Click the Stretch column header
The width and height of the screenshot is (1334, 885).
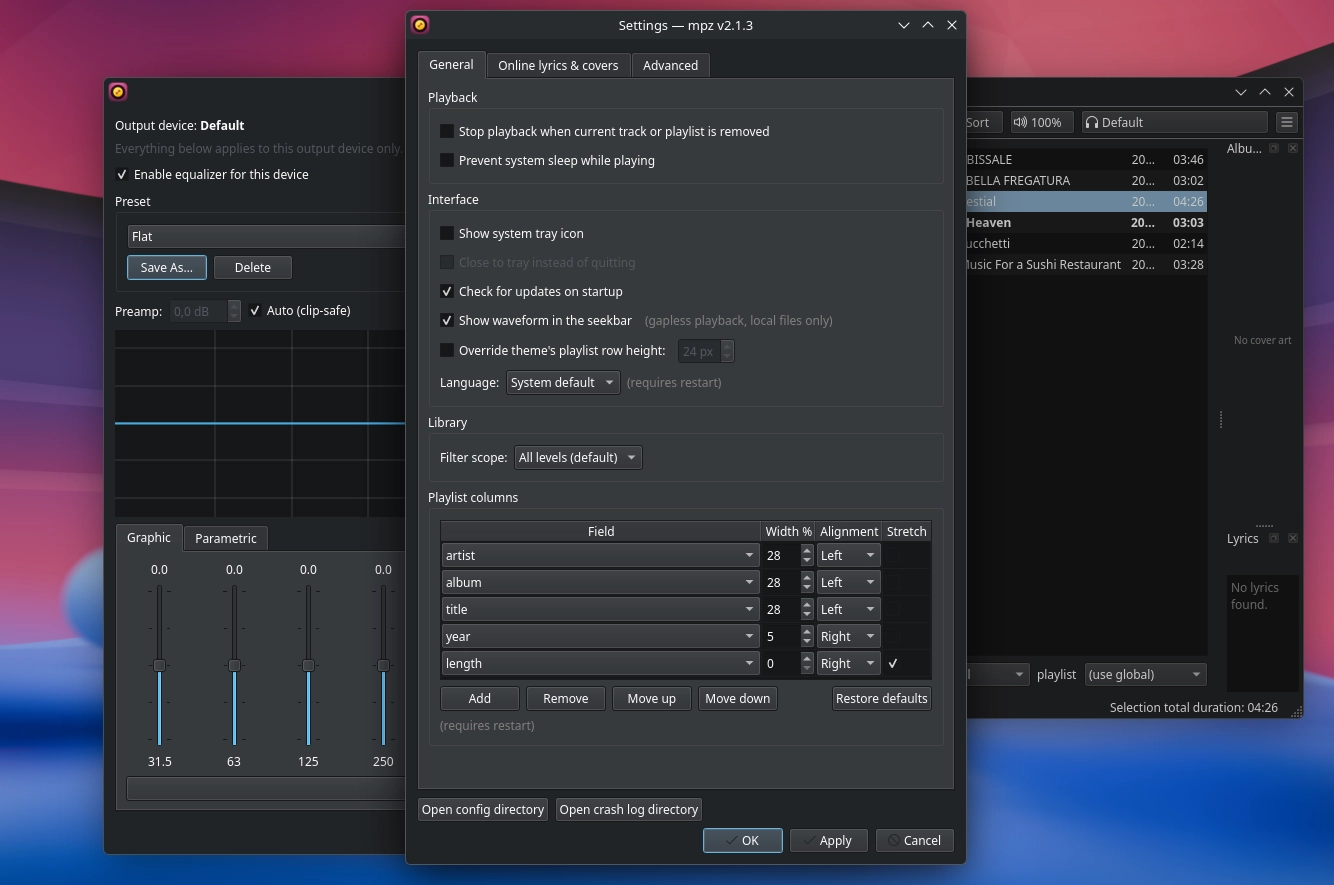(x=907, y=531)
